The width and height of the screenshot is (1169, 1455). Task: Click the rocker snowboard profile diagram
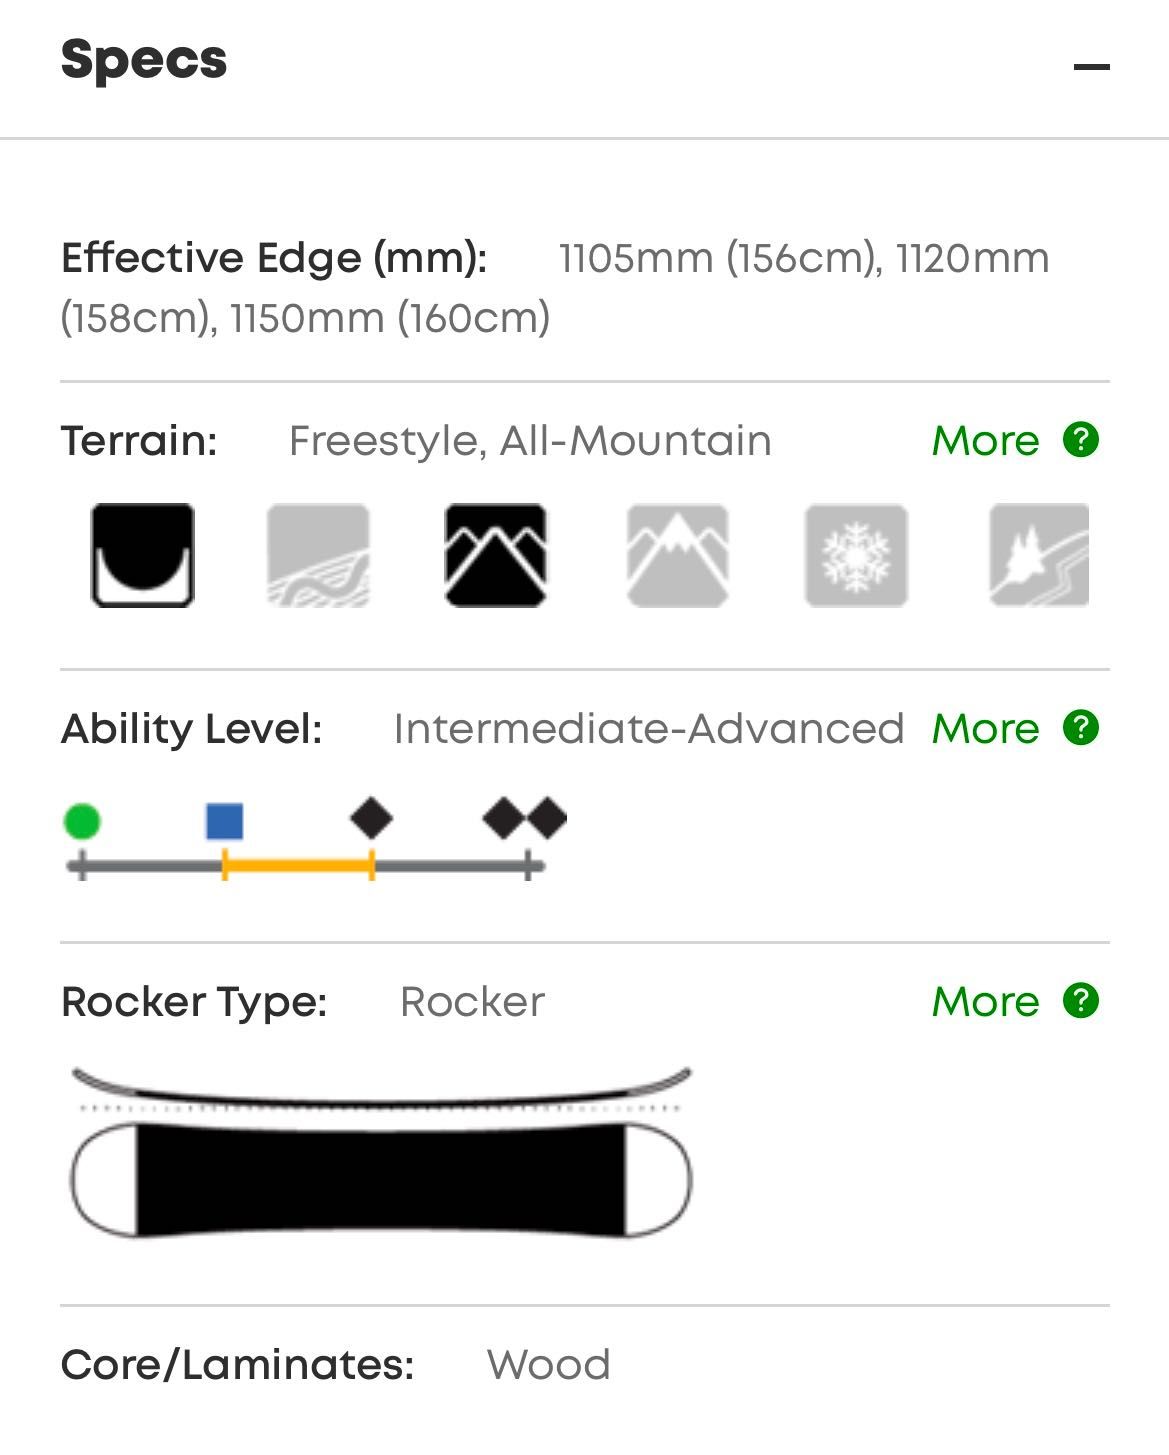tap(381, 1152)
